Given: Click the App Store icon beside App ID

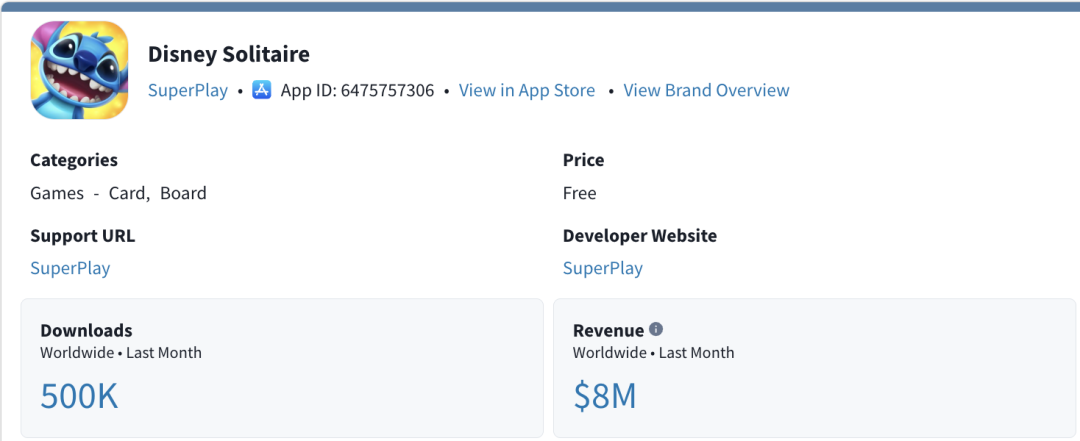Looking at the screenshot, I should click(x=262, y=90).
